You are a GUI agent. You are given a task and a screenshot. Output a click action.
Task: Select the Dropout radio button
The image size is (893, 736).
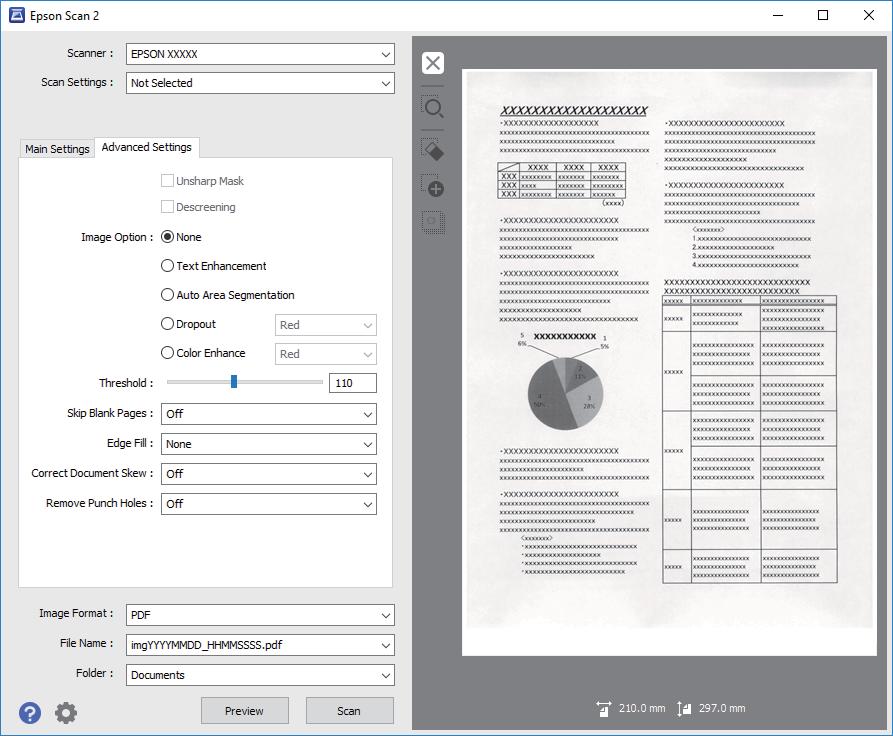coord(167,324)
